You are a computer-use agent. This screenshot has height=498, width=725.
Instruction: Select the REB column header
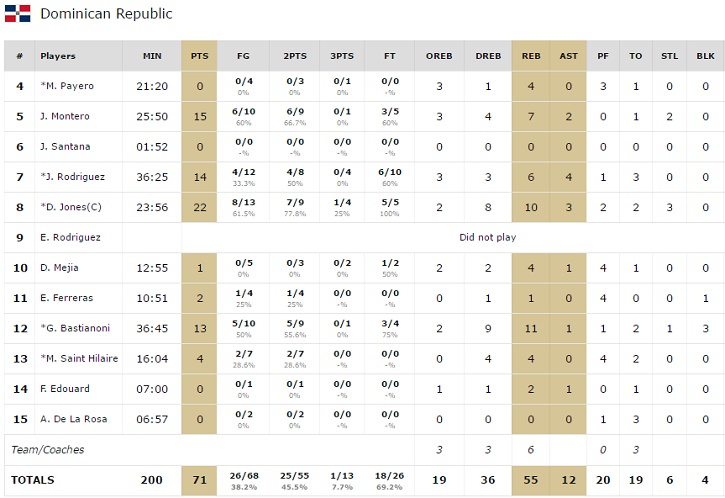[531, 56]
